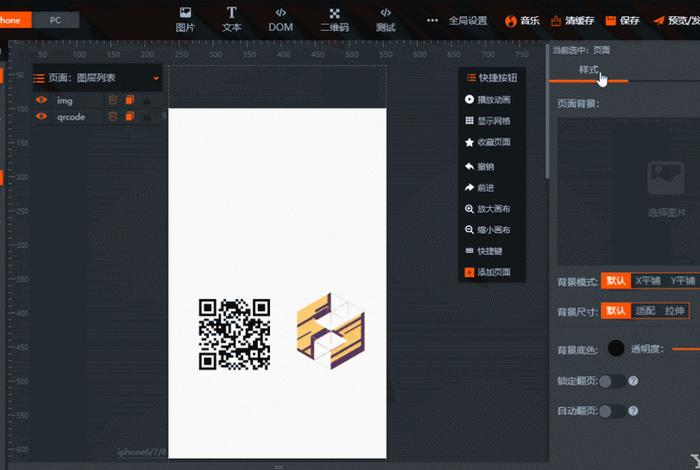Viewport: 700px width, 470px height.
Task: Click the right panel vertical scrollbar
Action: click(x=547, y=112)
